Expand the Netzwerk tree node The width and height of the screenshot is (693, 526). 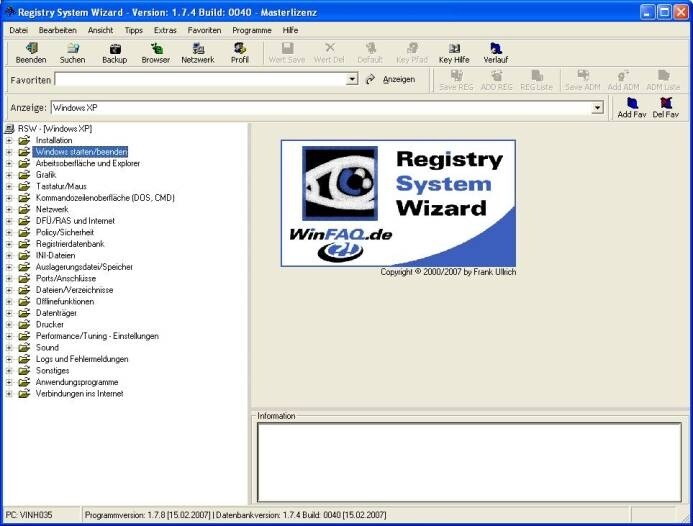click(x=9, y=209)
